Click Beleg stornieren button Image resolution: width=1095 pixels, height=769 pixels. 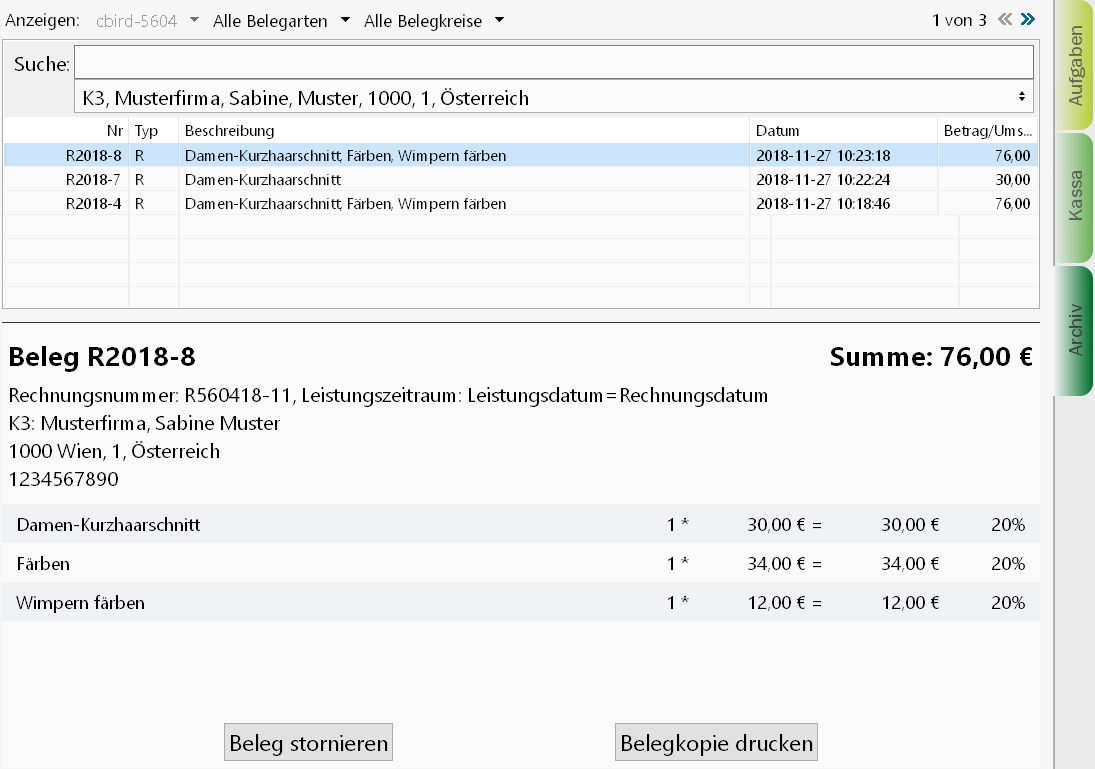click(x=308, y=743)
